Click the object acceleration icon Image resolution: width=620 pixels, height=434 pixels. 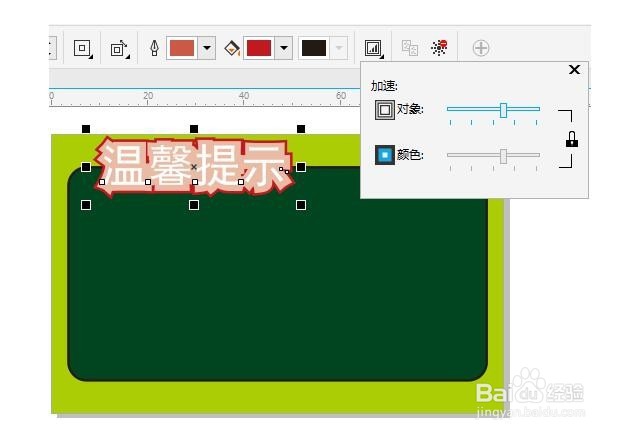point(384,109)
